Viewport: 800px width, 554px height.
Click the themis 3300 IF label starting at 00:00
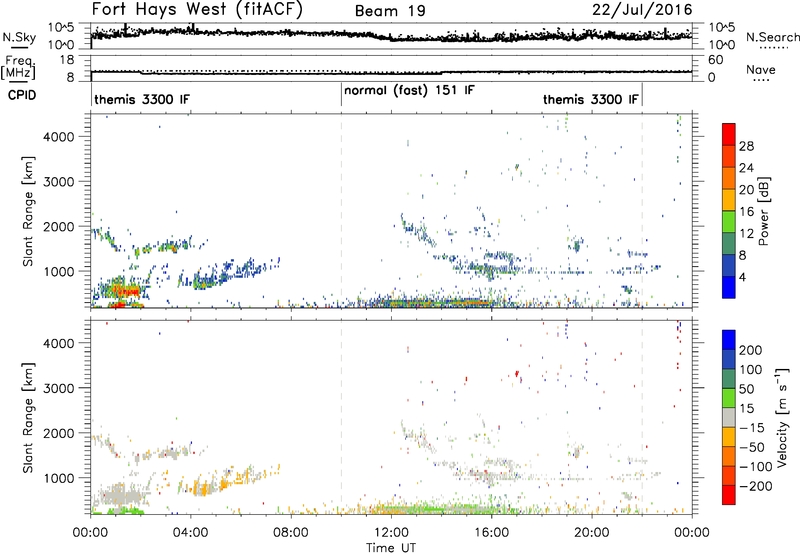tap(142, 99)
